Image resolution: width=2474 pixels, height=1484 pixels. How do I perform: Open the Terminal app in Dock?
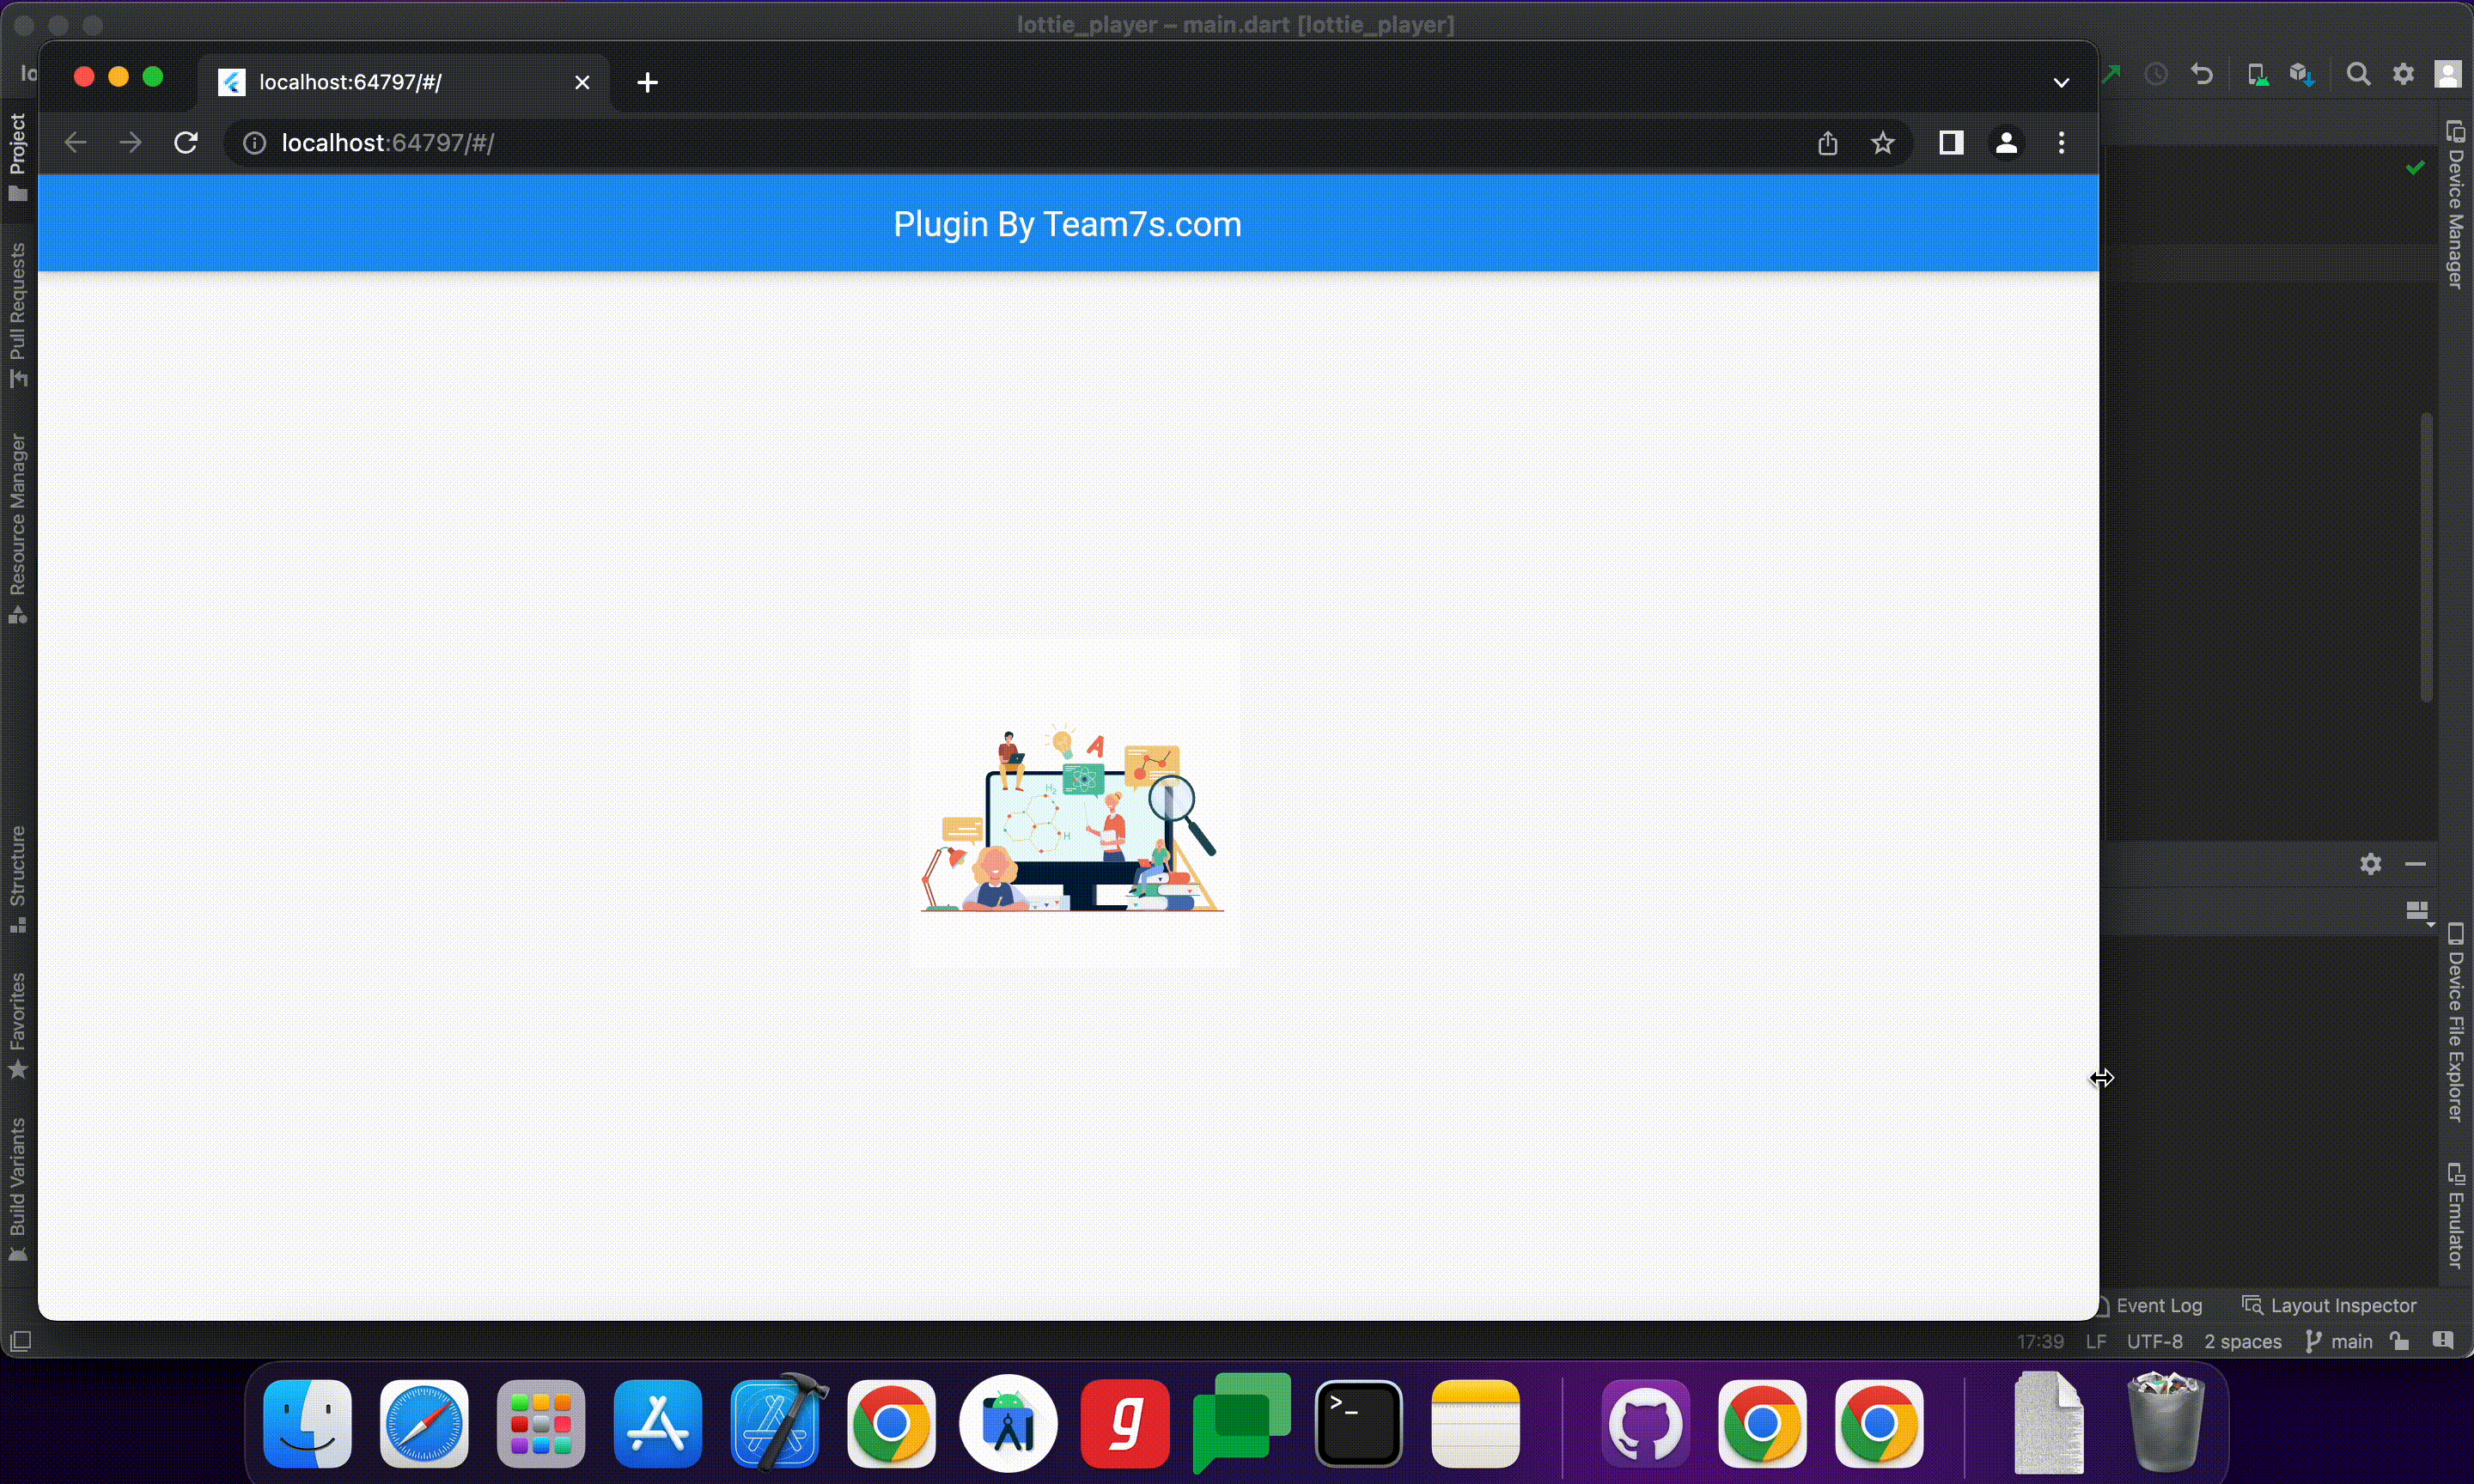[1358, 1423]
